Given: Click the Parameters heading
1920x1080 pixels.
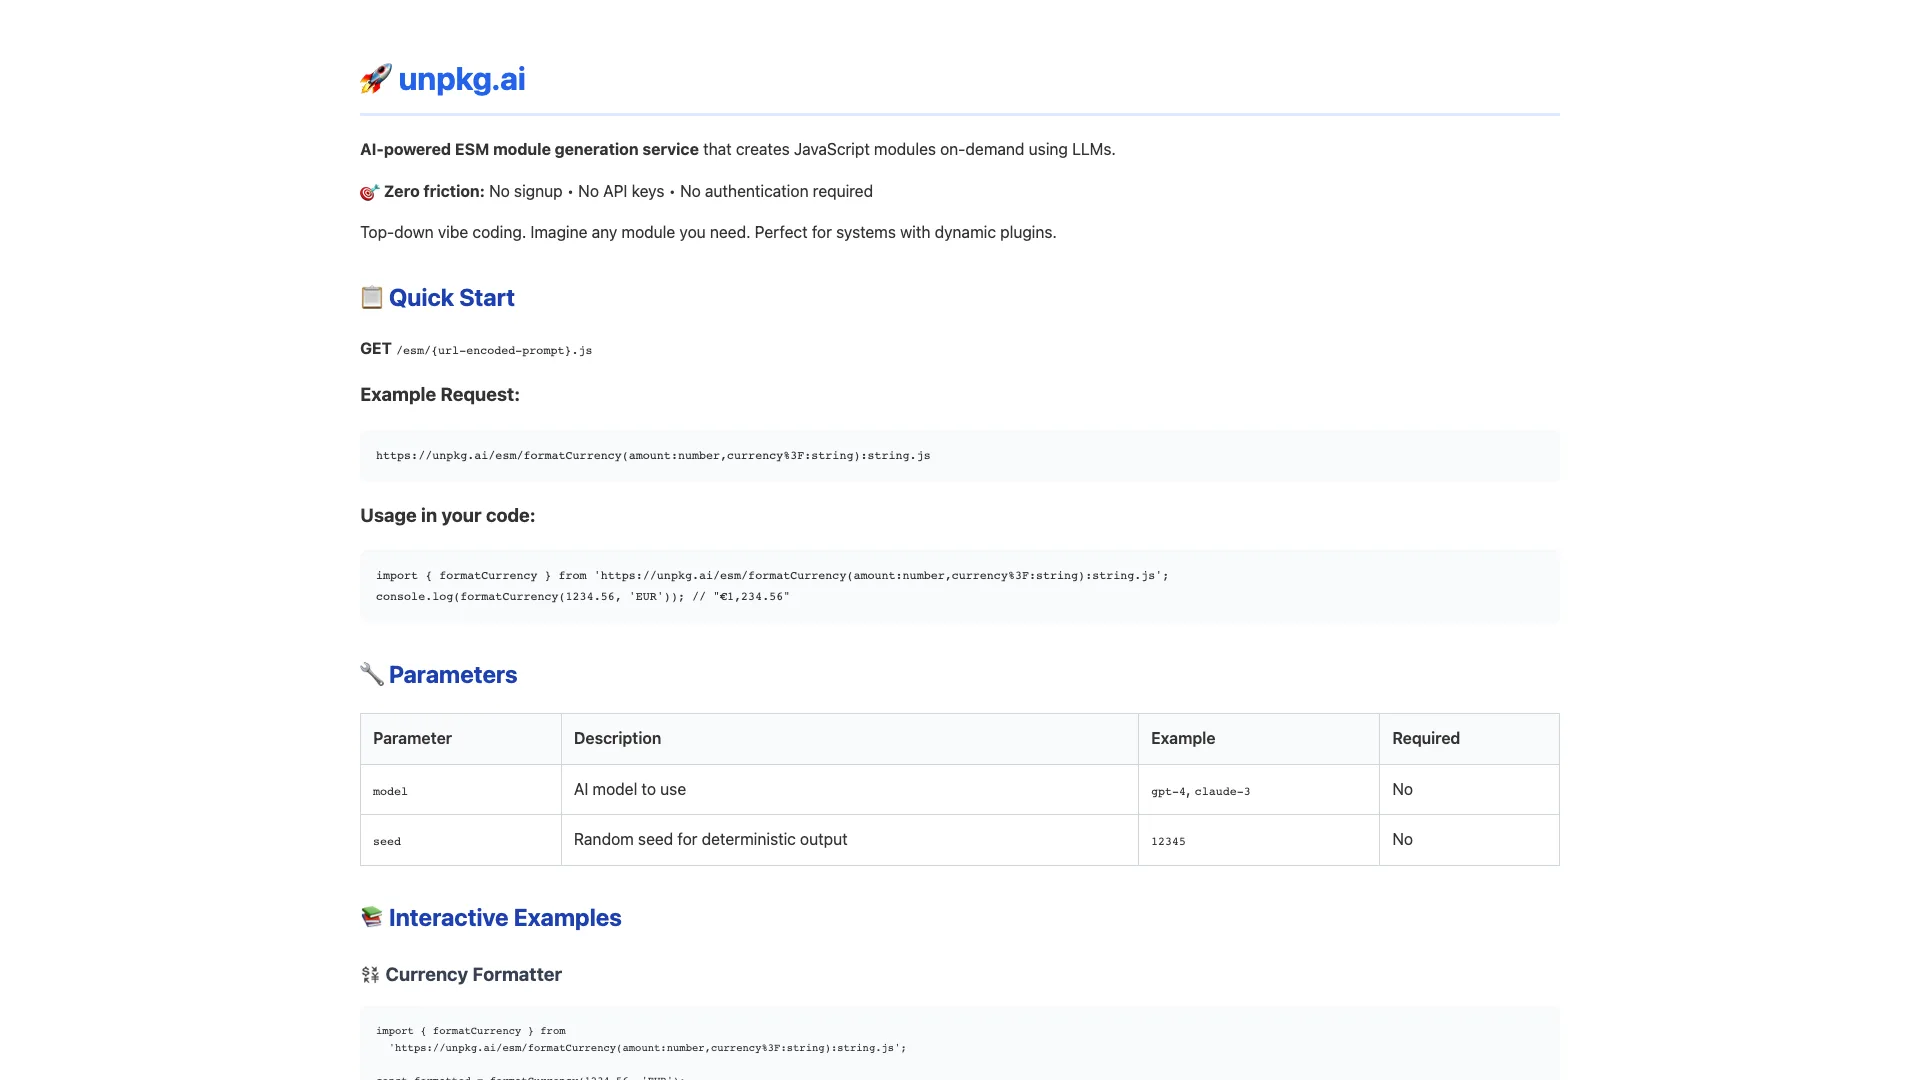Looking at the screenshot, I should point(453,675).
